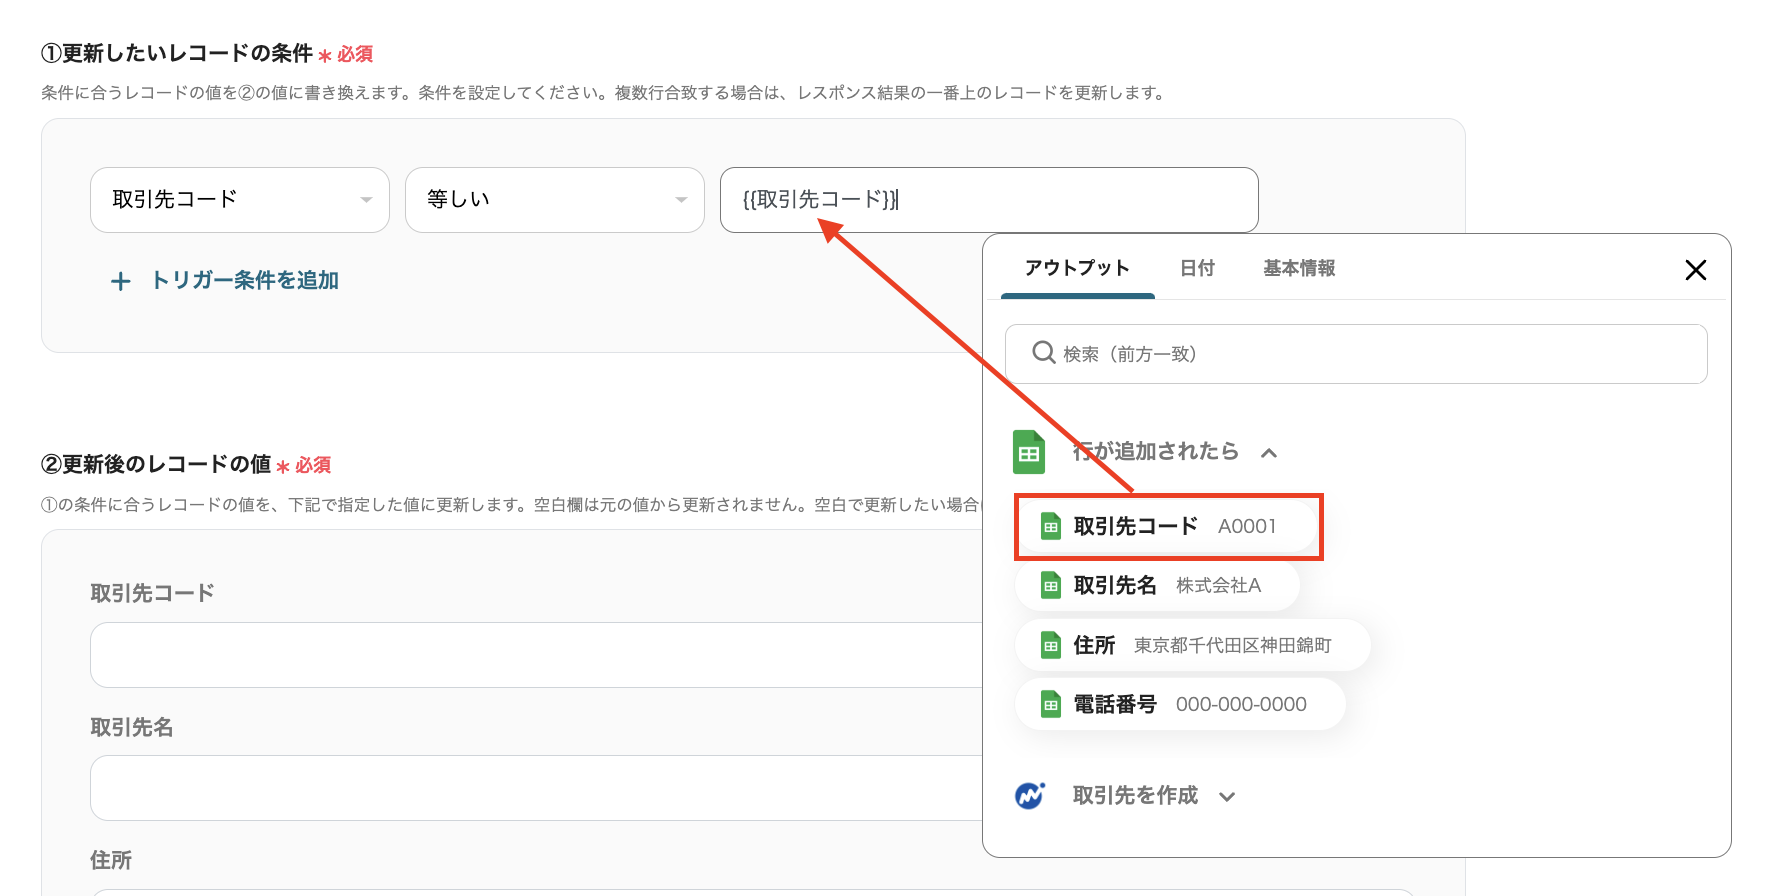Click the app icon beside 取引先を作成
Screen dimensions: 1766x896
pos(1029,795)
